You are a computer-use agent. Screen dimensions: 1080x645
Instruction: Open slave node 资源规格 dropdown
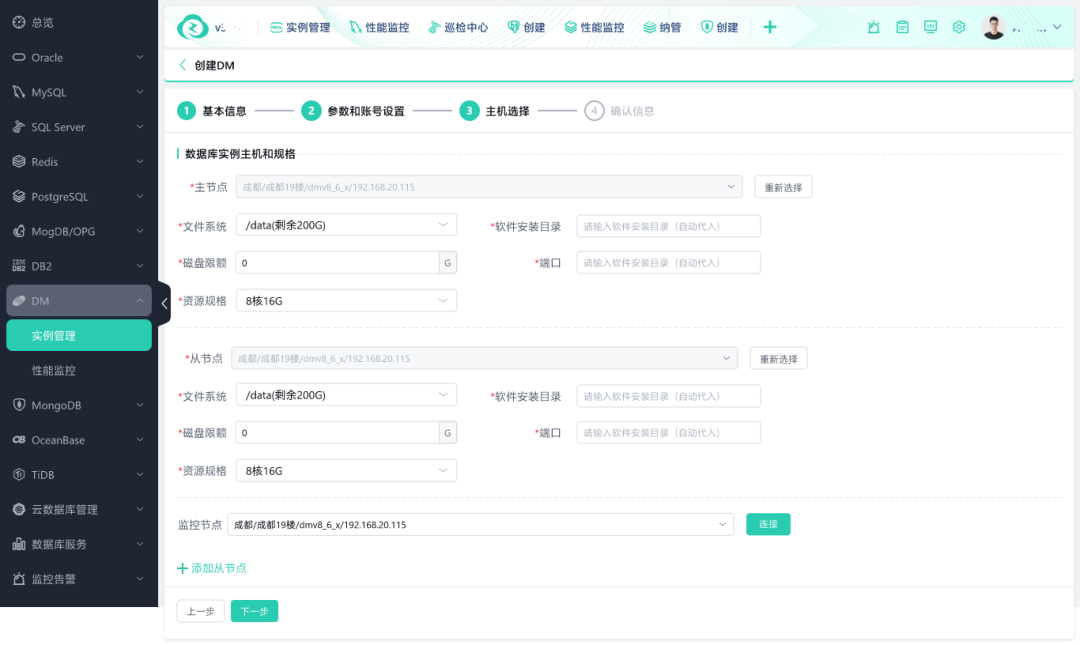(346, 471)
